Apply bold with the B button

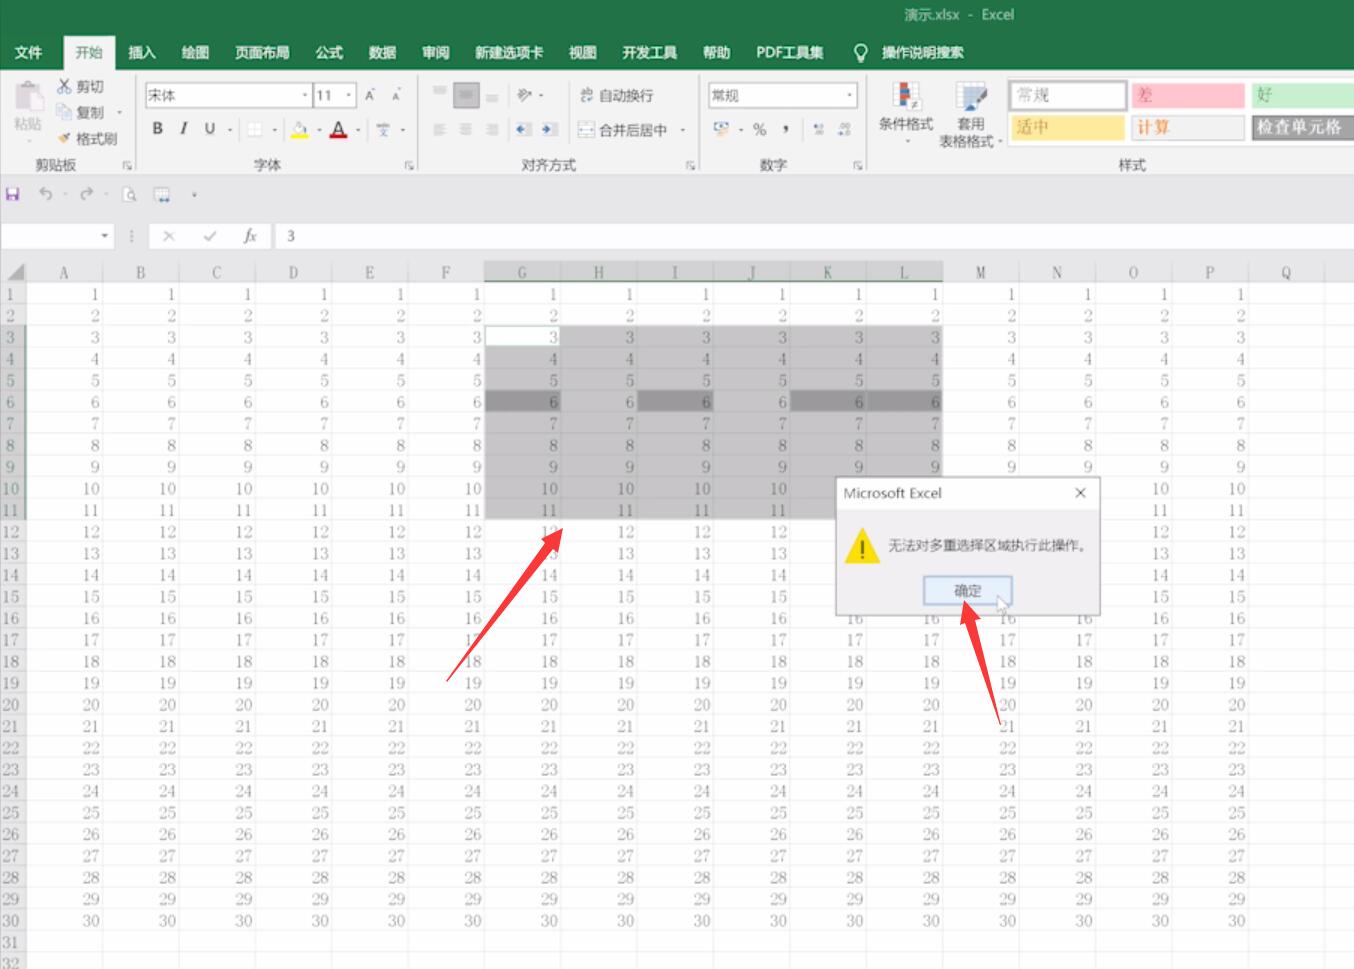tap(157, 129)
